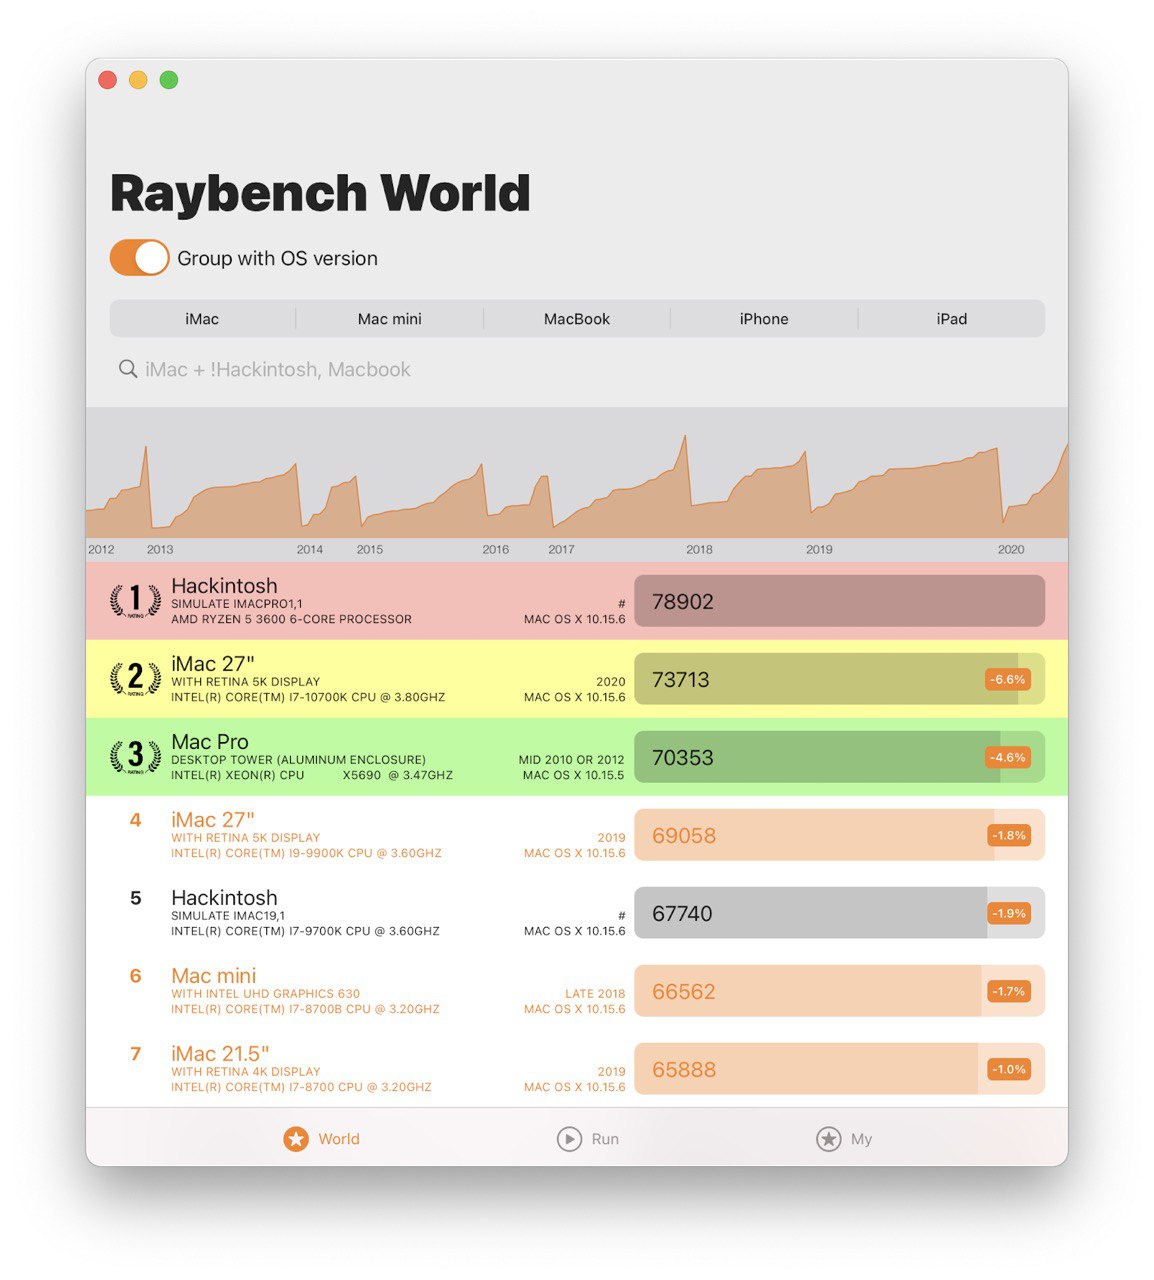Select the MacBook segment filter
This screenshot has width=1154, height=1280.
coord(577,319)
